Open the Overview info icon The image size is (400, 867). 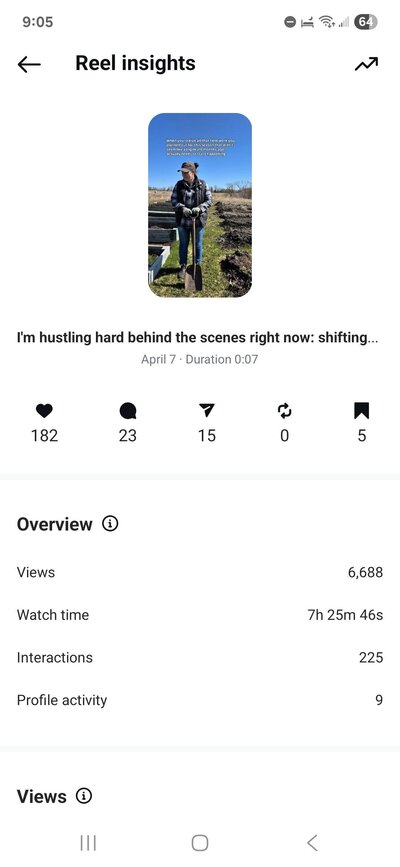110,523
